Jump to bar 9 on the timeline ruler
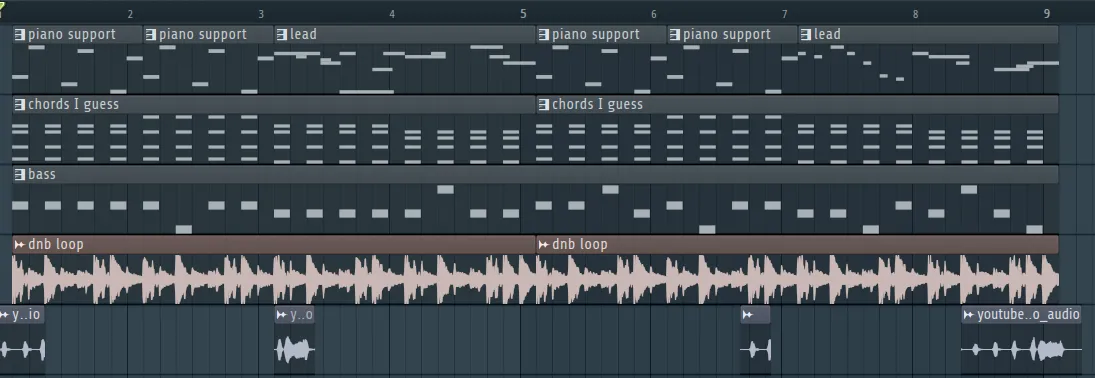 click(1047, 14)
